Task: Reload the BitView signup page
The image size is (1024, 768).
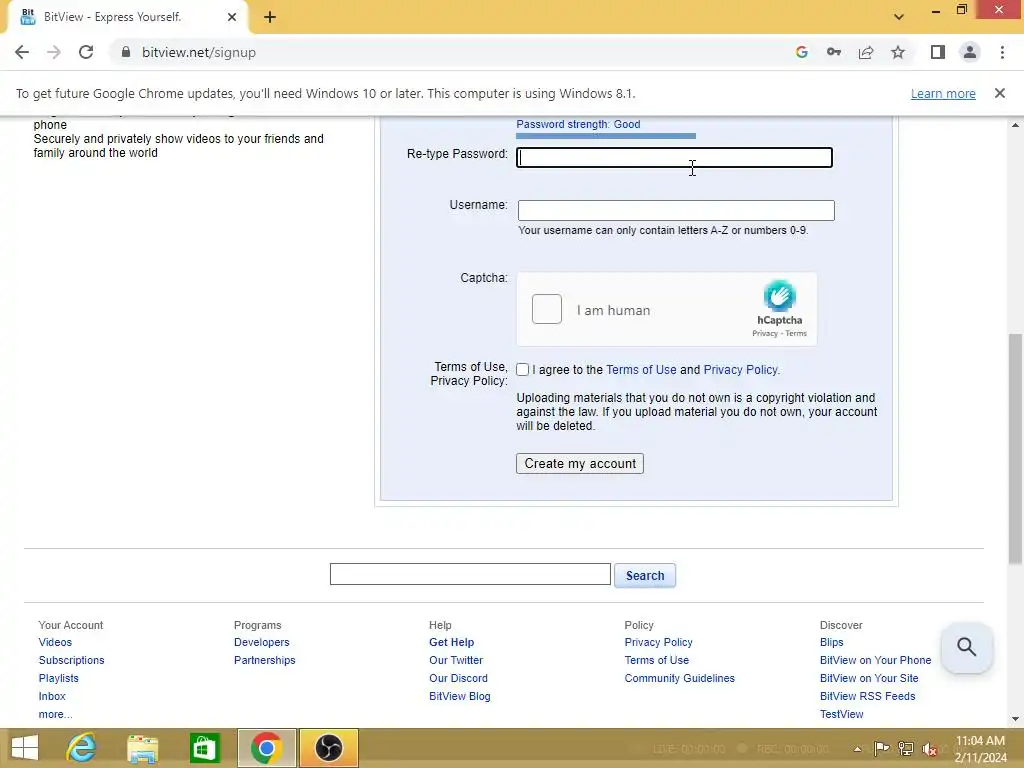Action: point(86,52)
